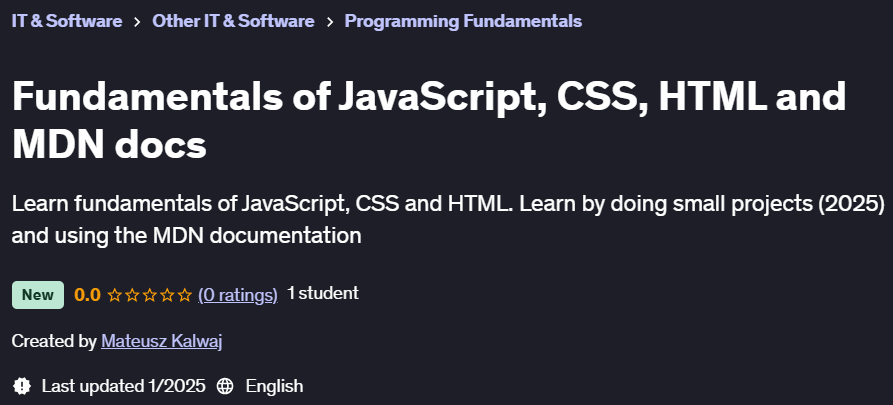Open instructor Mateusz Kalwaj's profile link
This screenshot has width=893, height=405.
tap(161, 341)
